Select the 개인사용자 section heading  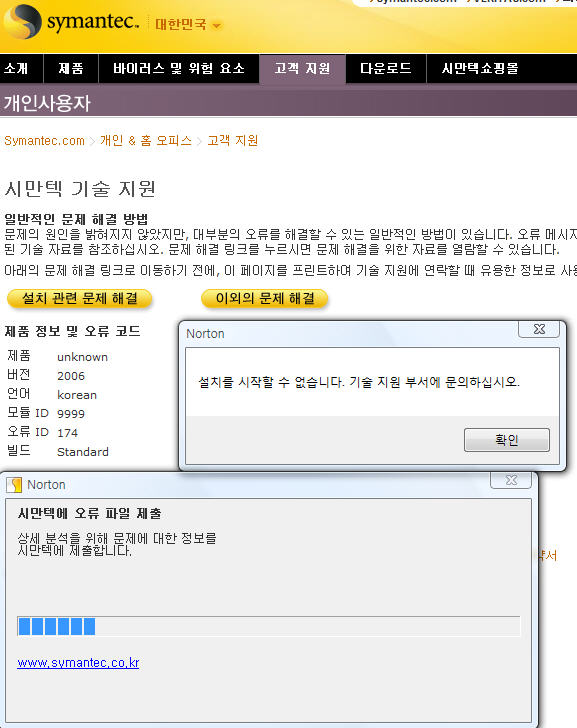pos(47,103)
